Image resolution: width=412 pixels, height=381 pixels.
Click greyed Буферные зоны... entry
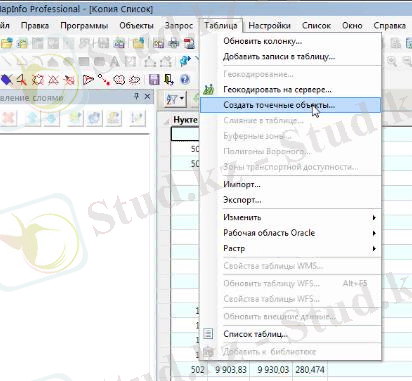pos(290,136)
